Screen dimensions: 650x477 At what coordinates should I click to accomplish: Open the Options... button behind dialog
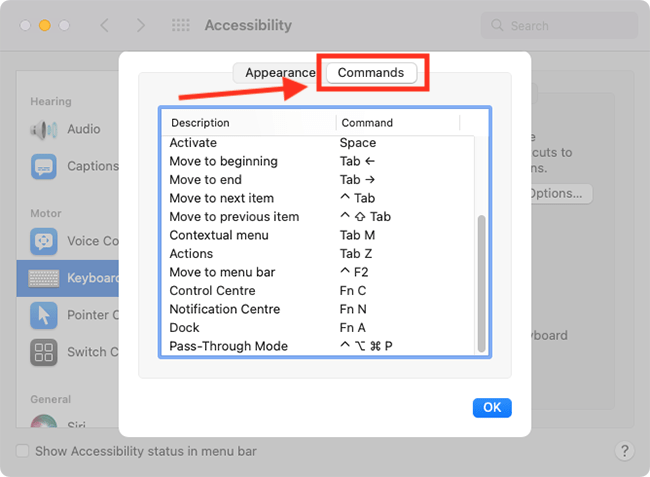click(x=559, y=194)
